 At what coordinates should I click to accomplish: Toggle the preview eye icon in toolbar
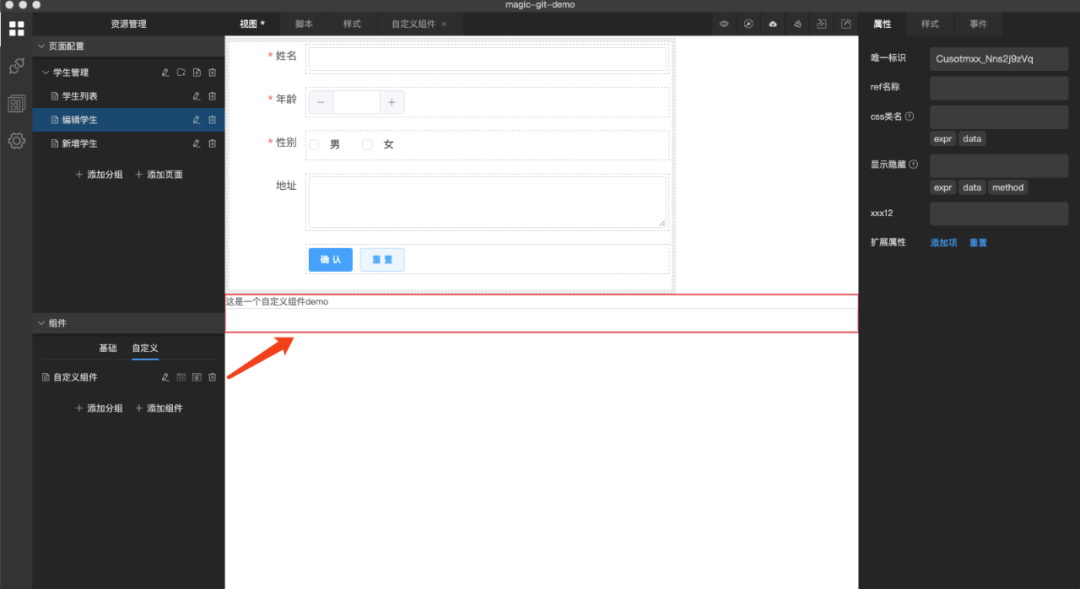tap(724, 24)
